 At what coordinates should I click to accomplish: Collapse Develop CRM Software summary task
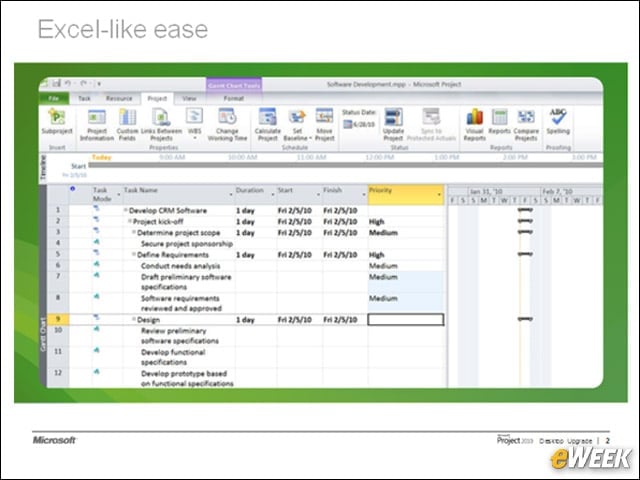click(x=126, y=210)
